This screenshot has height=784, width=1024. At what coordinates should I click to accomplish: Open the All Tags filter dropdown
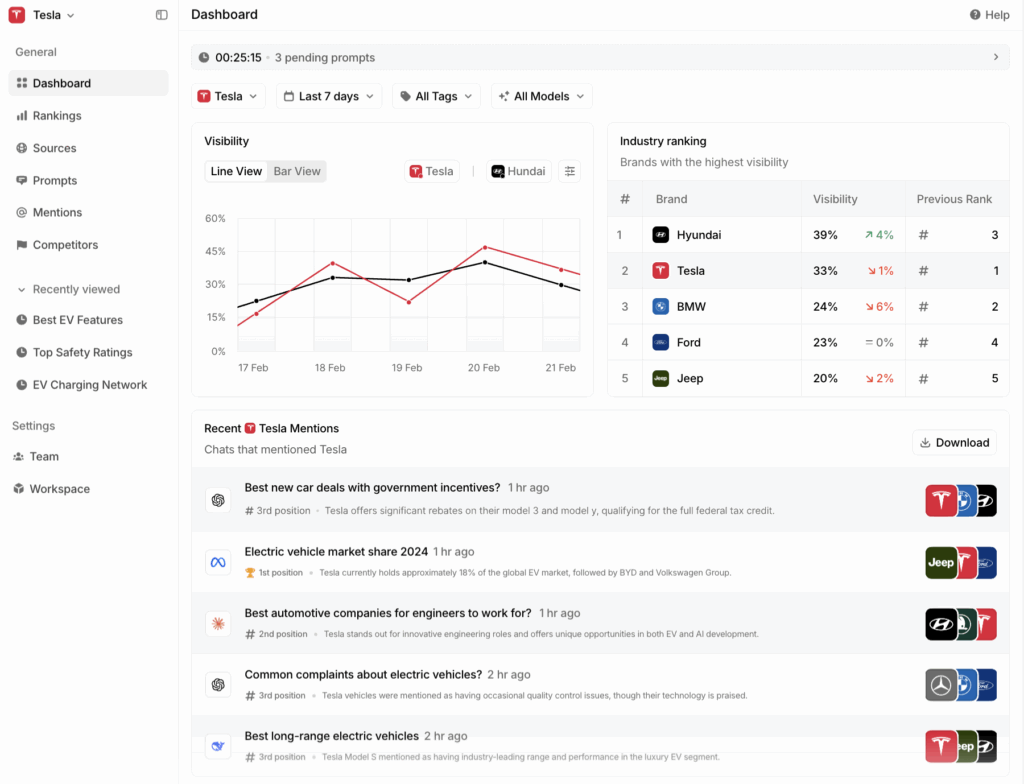pos(436,96)
